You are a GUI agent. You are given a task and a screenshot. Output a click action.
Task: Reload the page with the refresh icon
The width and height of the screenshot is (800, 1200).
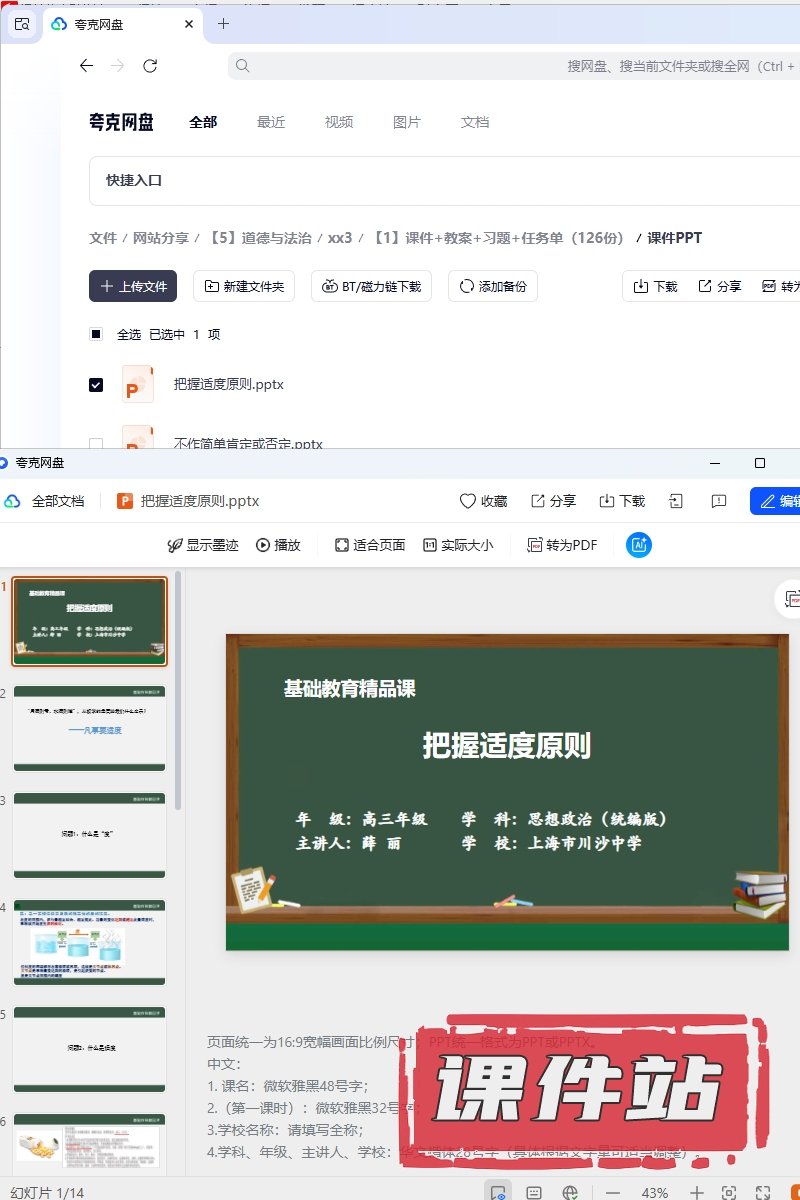click(150, 66)
